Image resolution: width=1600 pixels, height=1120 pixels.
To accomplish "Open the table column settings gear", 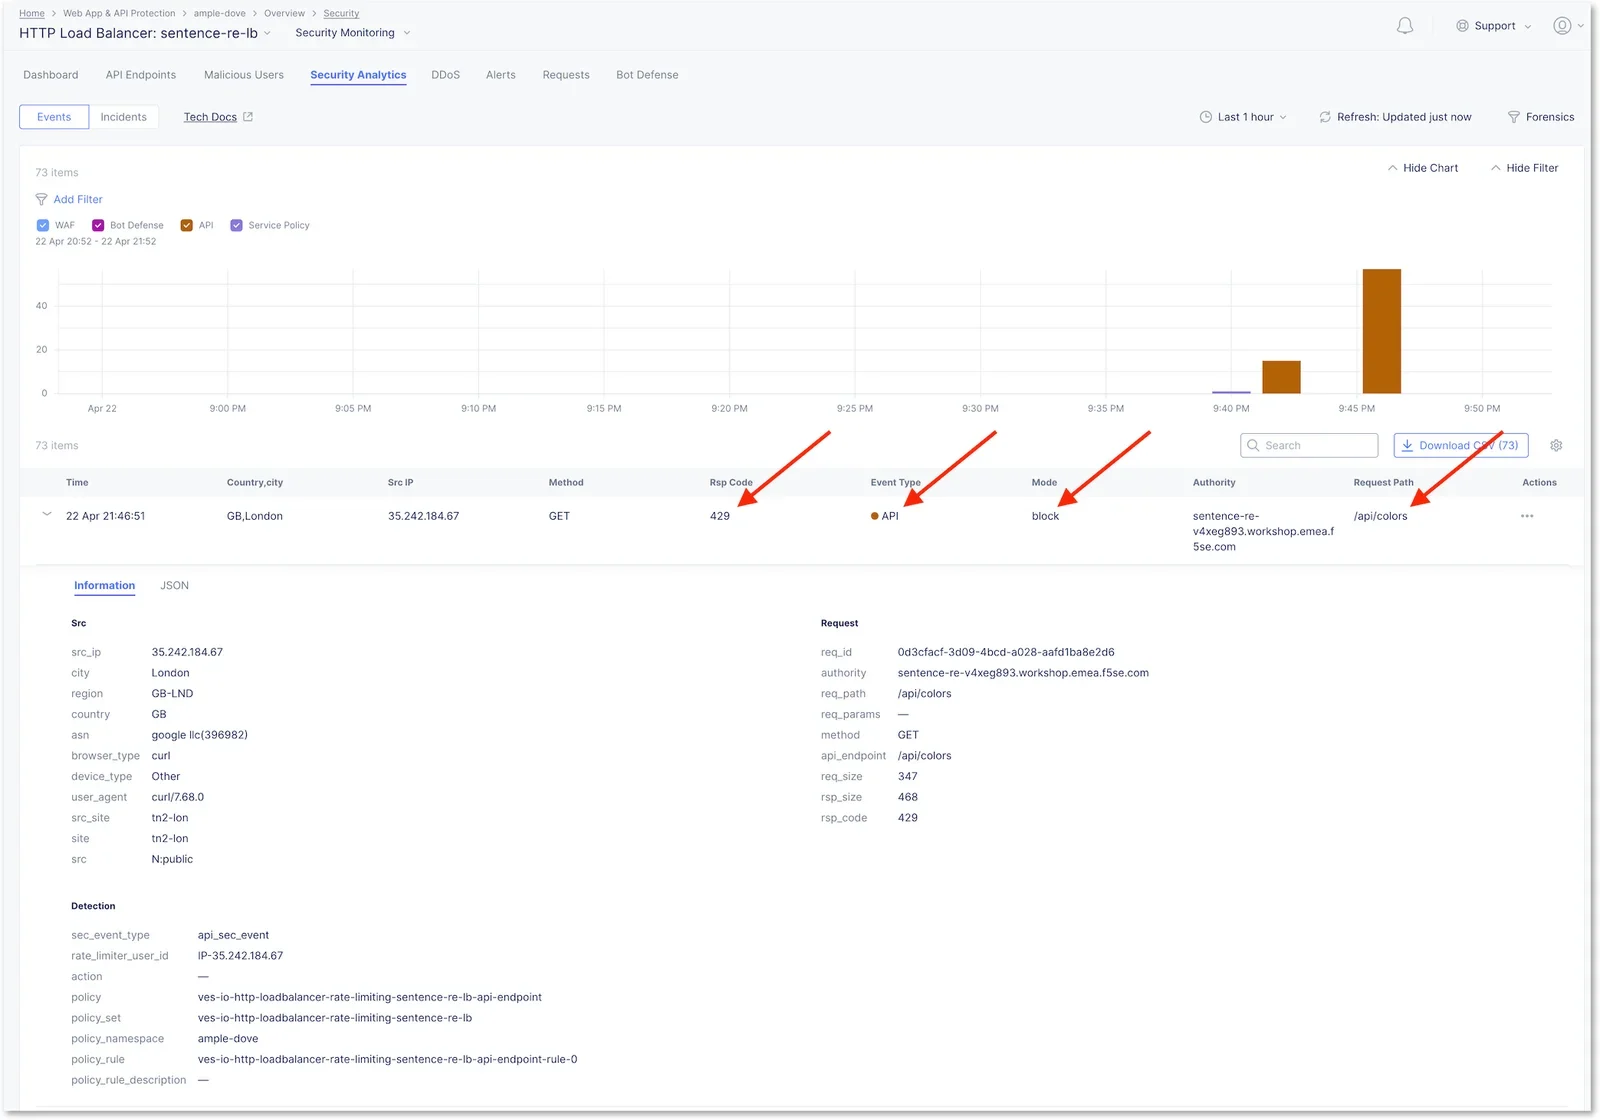I will coord(1556,446).
